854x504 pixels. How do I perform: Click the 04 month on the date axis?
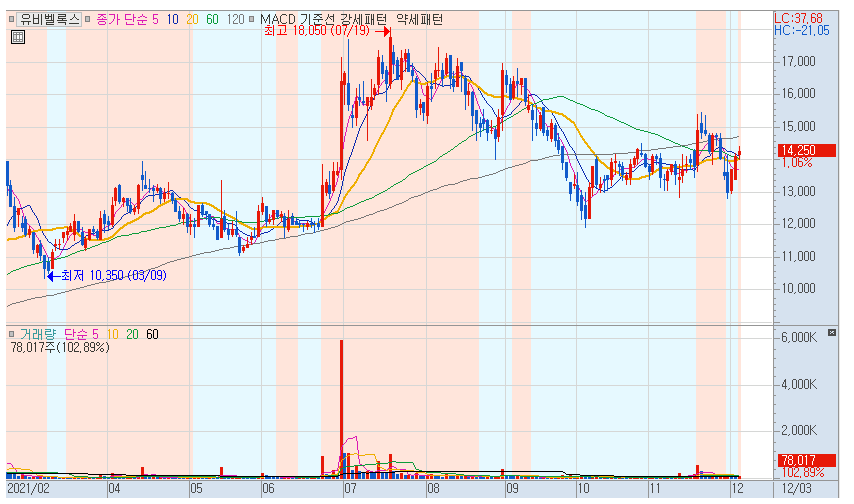[x=114, y=488]
